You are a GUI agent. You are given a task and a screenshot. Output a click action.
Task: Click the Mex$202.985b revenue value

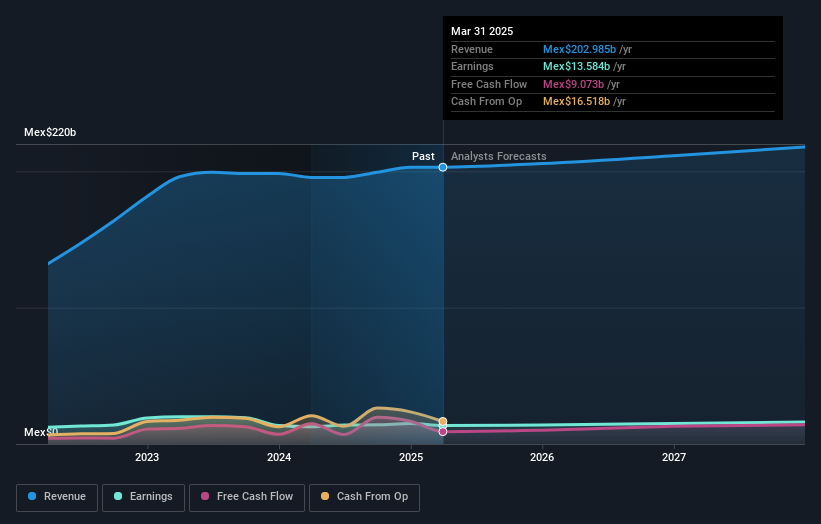tap(579, 49)
